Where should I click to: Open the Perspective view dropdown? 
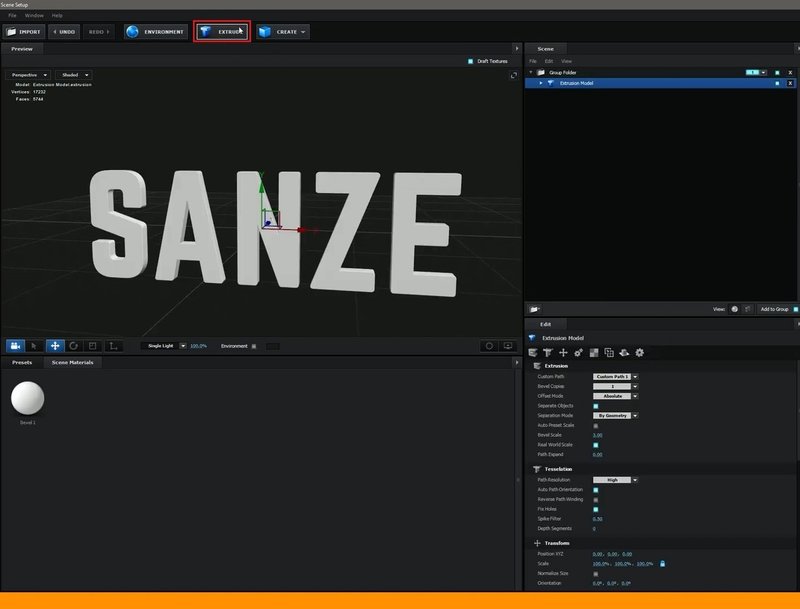[29, 75]
